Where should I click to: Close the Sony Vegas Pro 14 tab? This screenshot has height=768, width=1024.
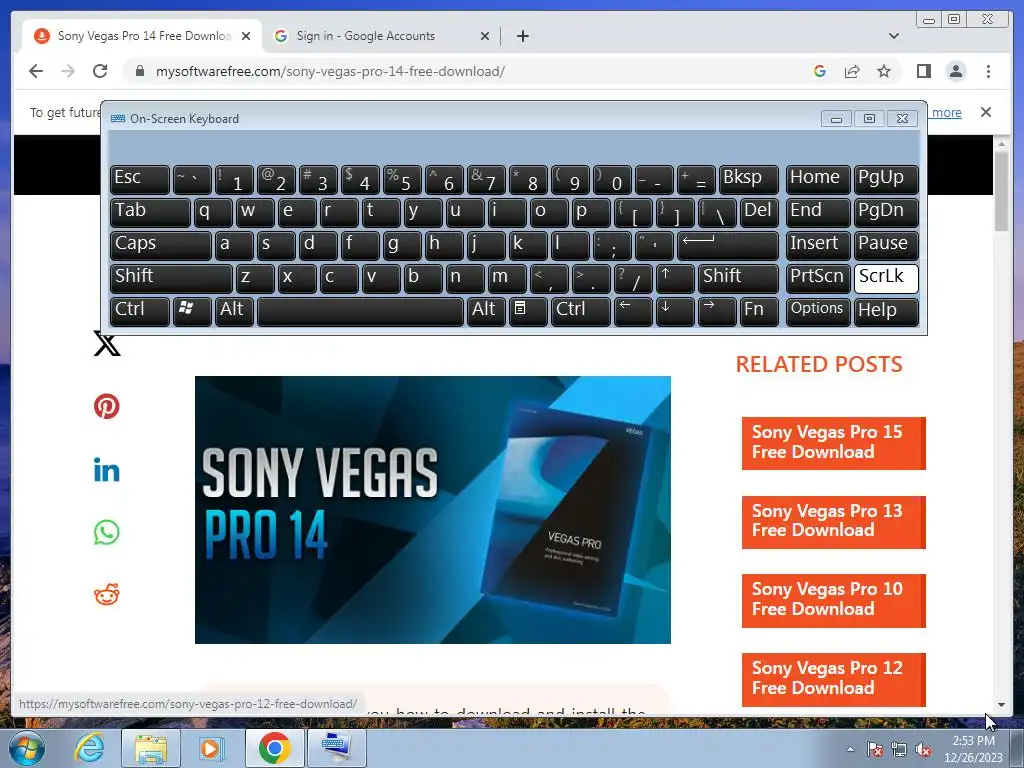[x=246, y=36]
